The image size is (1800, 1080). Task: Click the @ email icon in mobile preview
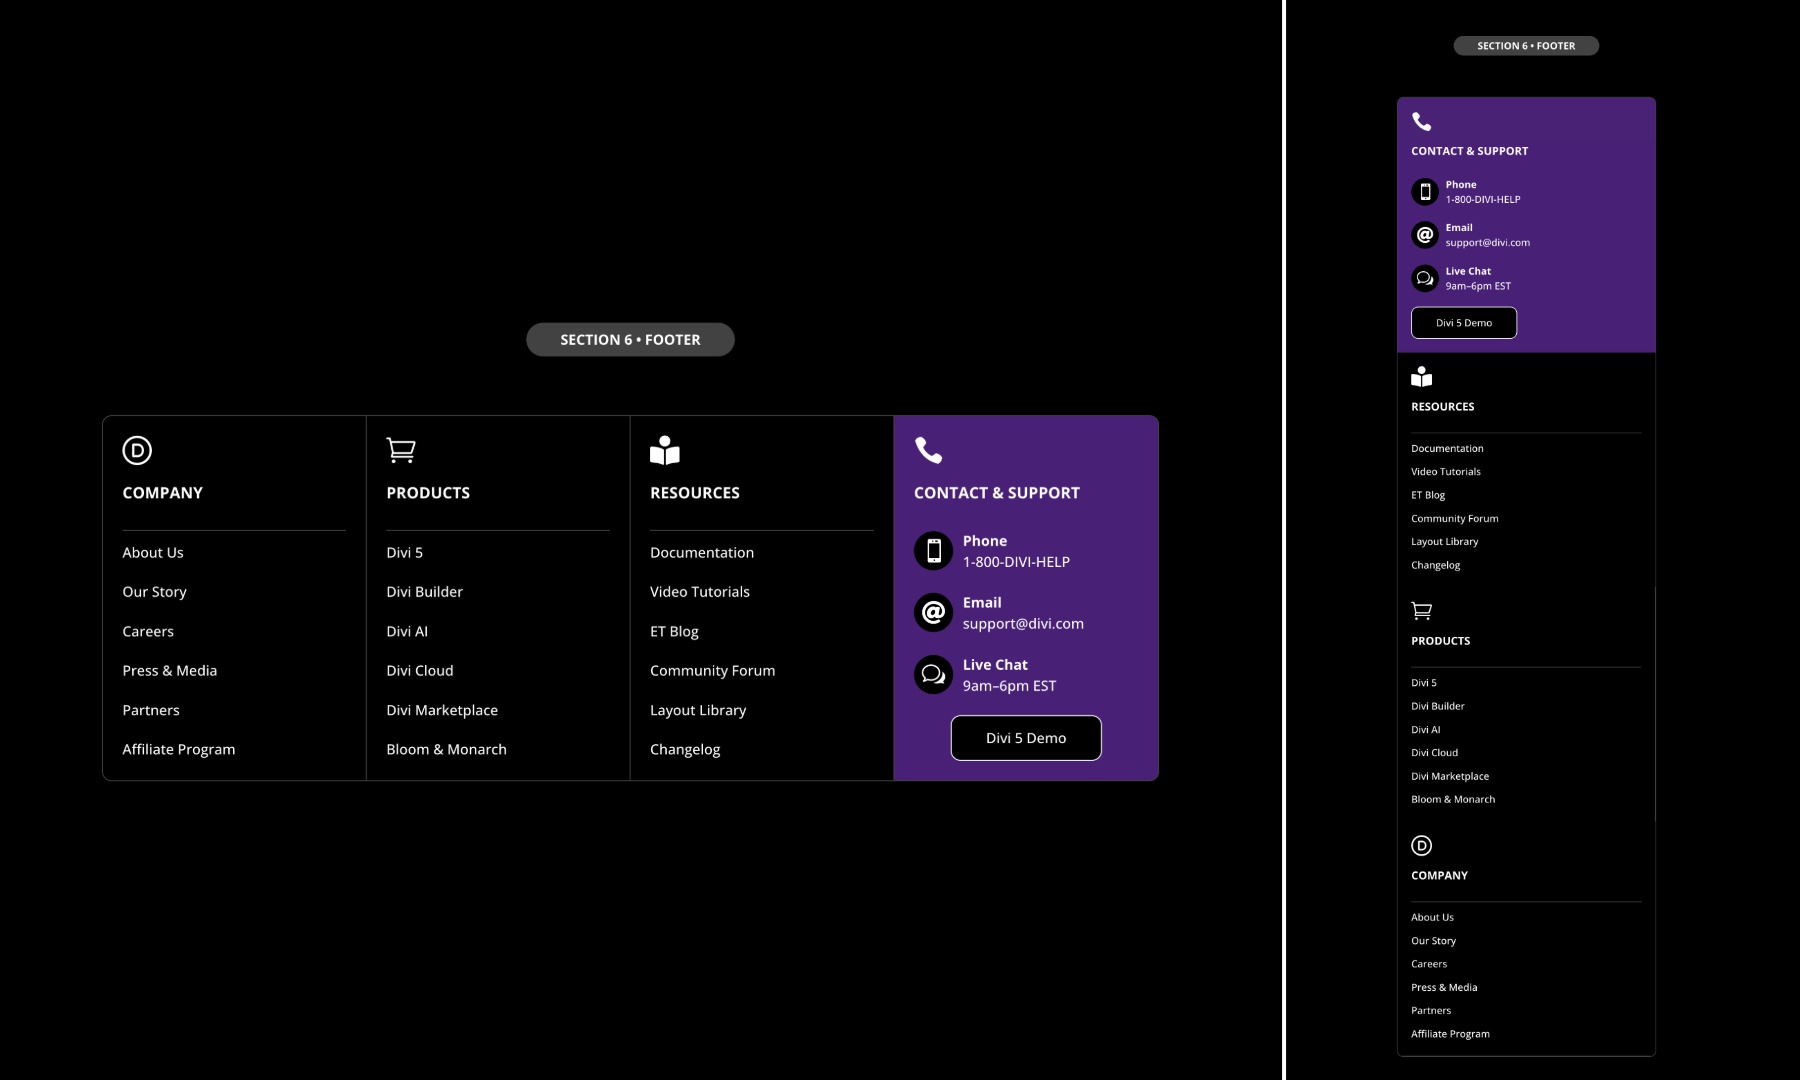coord(1425,234)
